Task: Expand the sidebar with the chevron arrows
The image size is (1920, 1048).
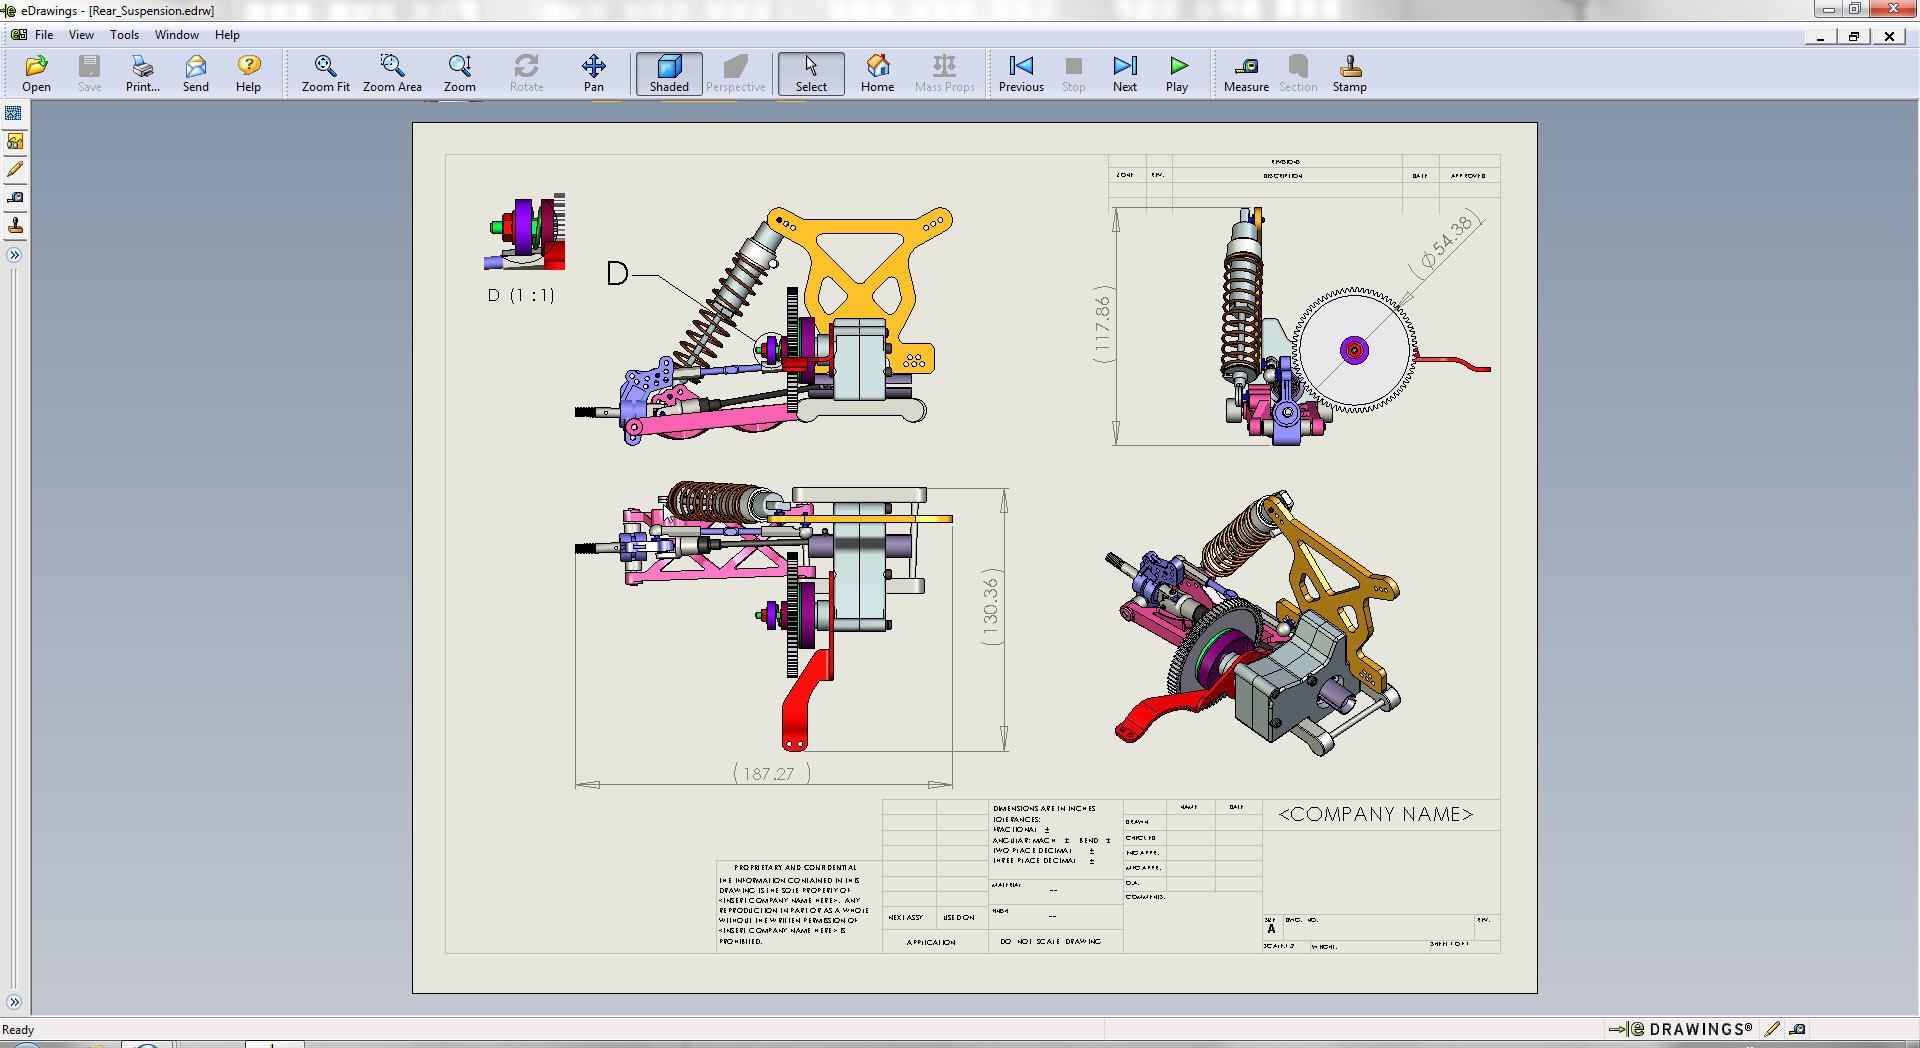Action: click(14, 255)
